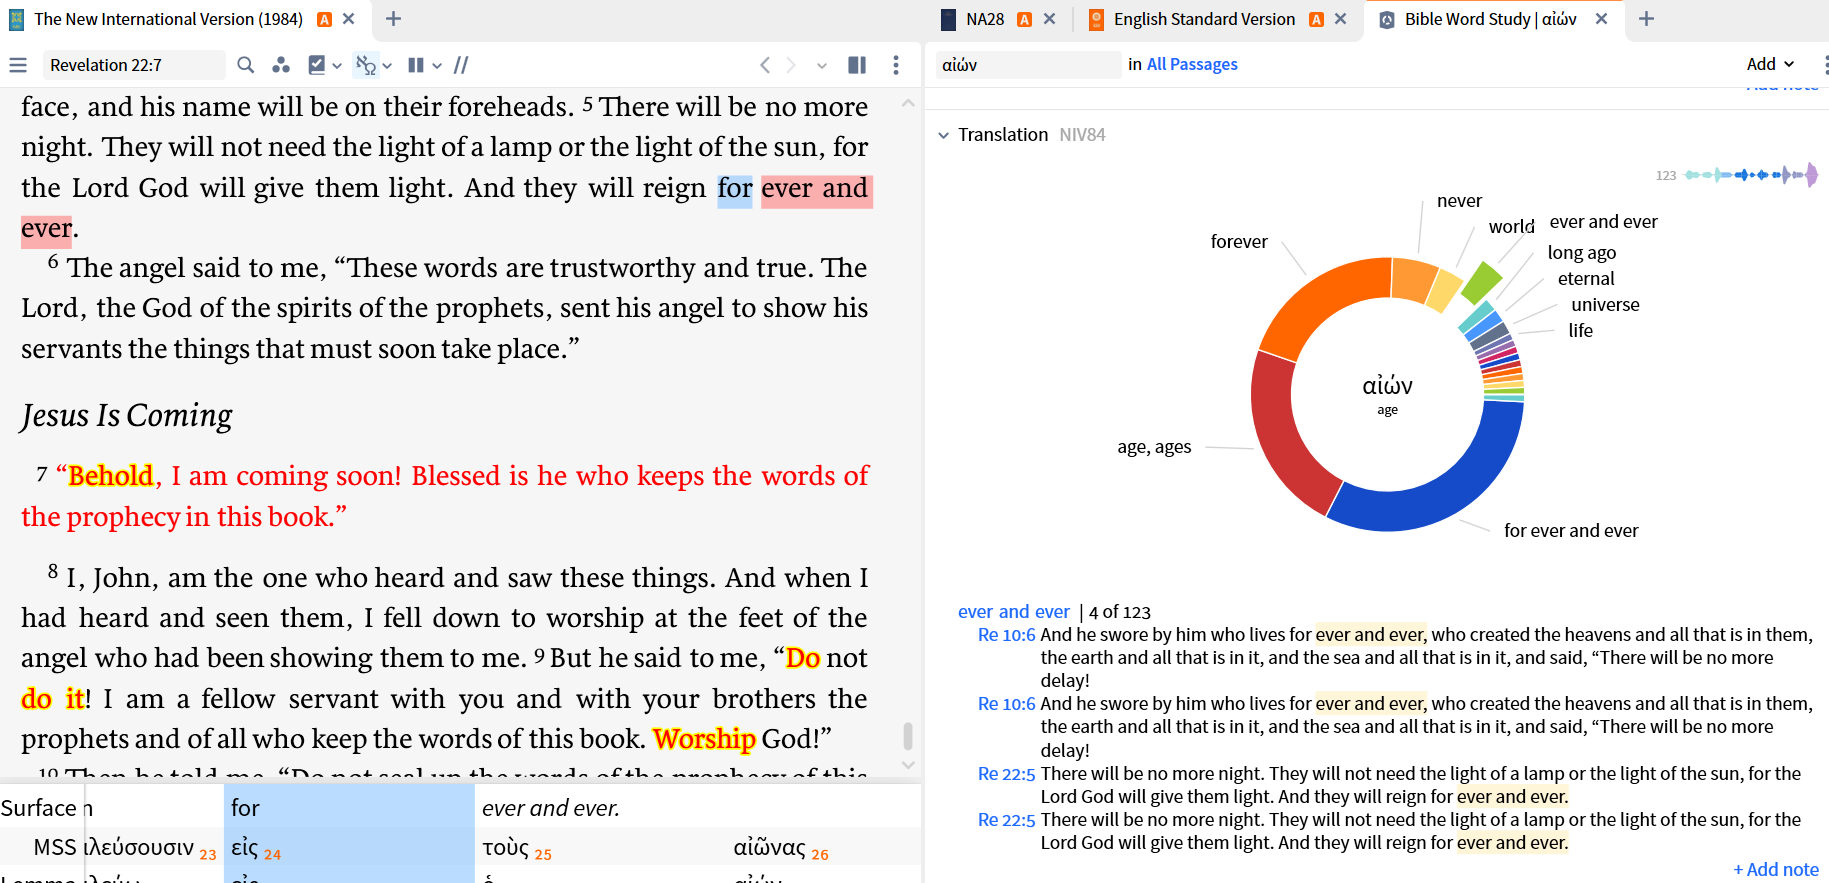1829x883 pixels.
Task: Click the NIV84 translation label
Action: coord(1082,135)
